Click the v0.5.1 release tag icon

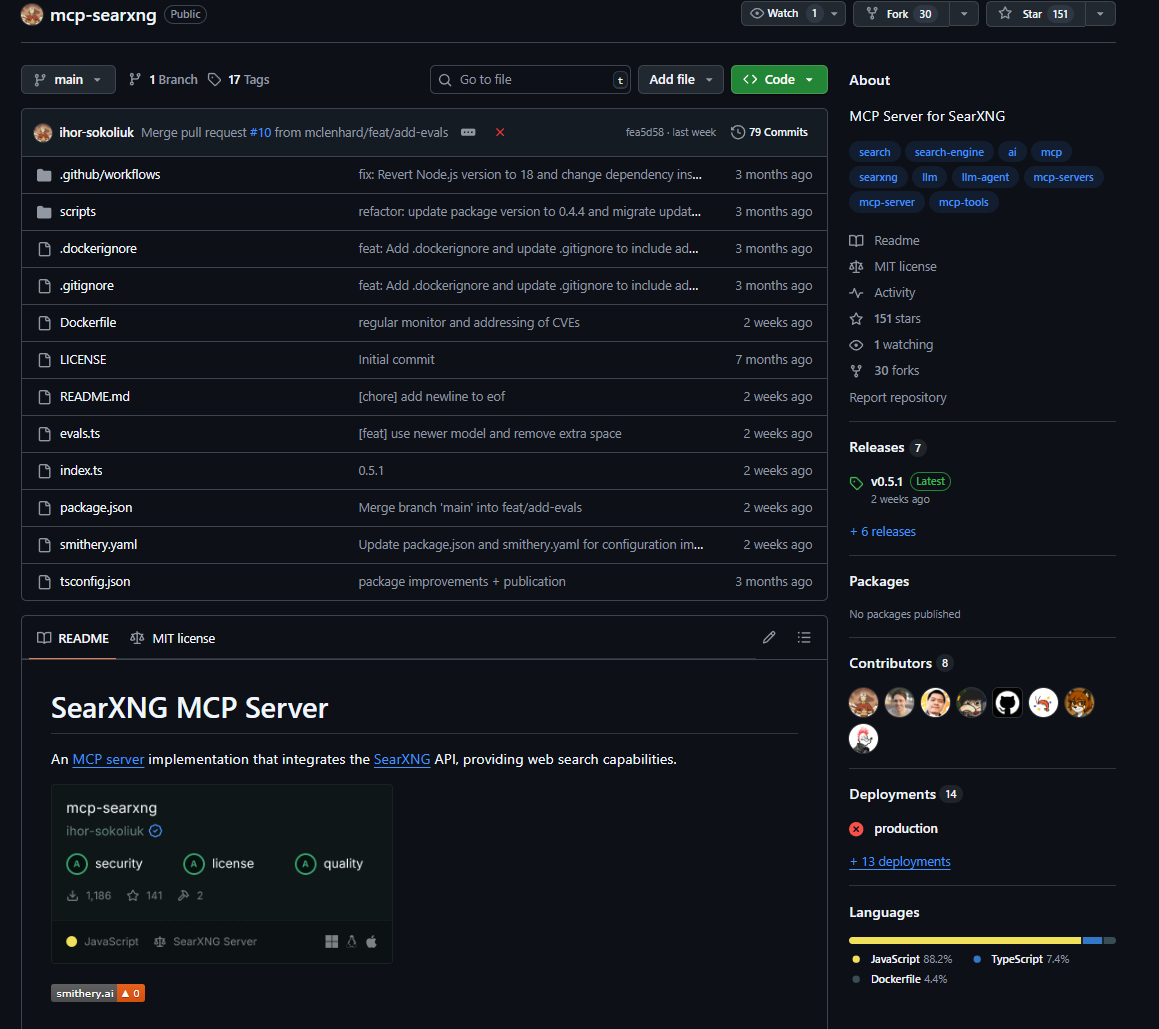(x=857, y=483)
